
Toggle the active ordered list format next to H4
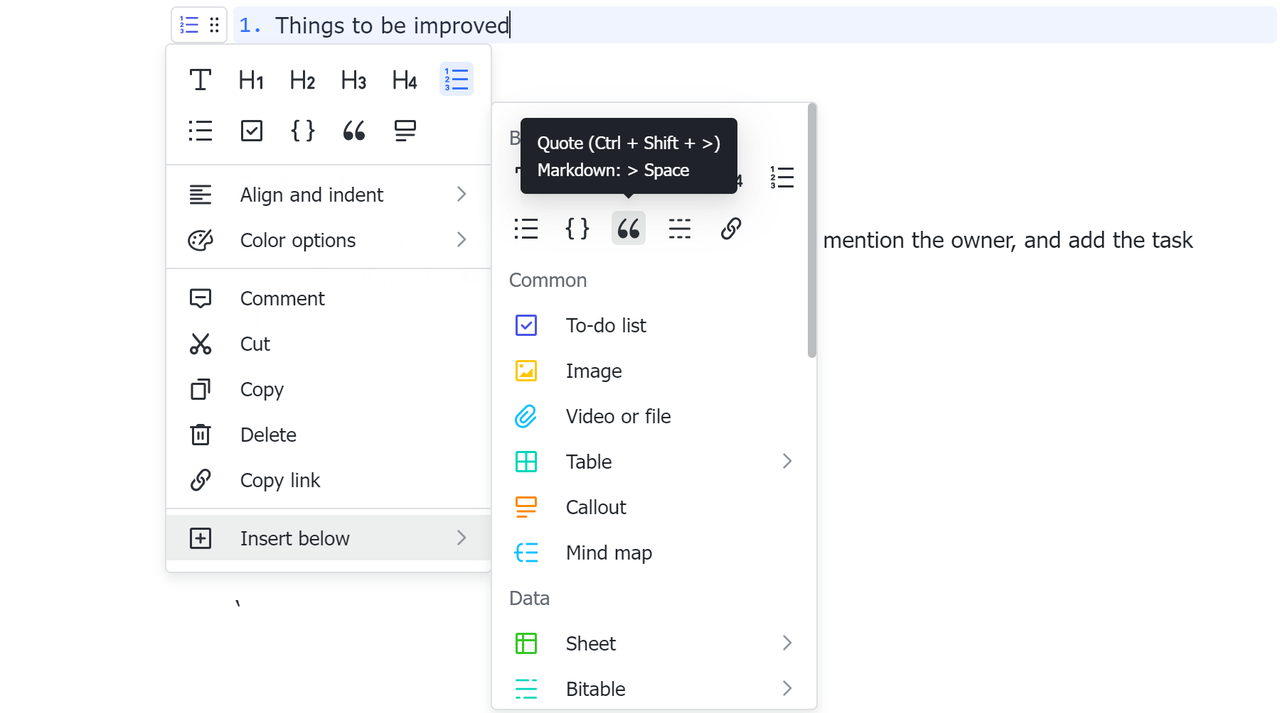(x=456, y=80)
